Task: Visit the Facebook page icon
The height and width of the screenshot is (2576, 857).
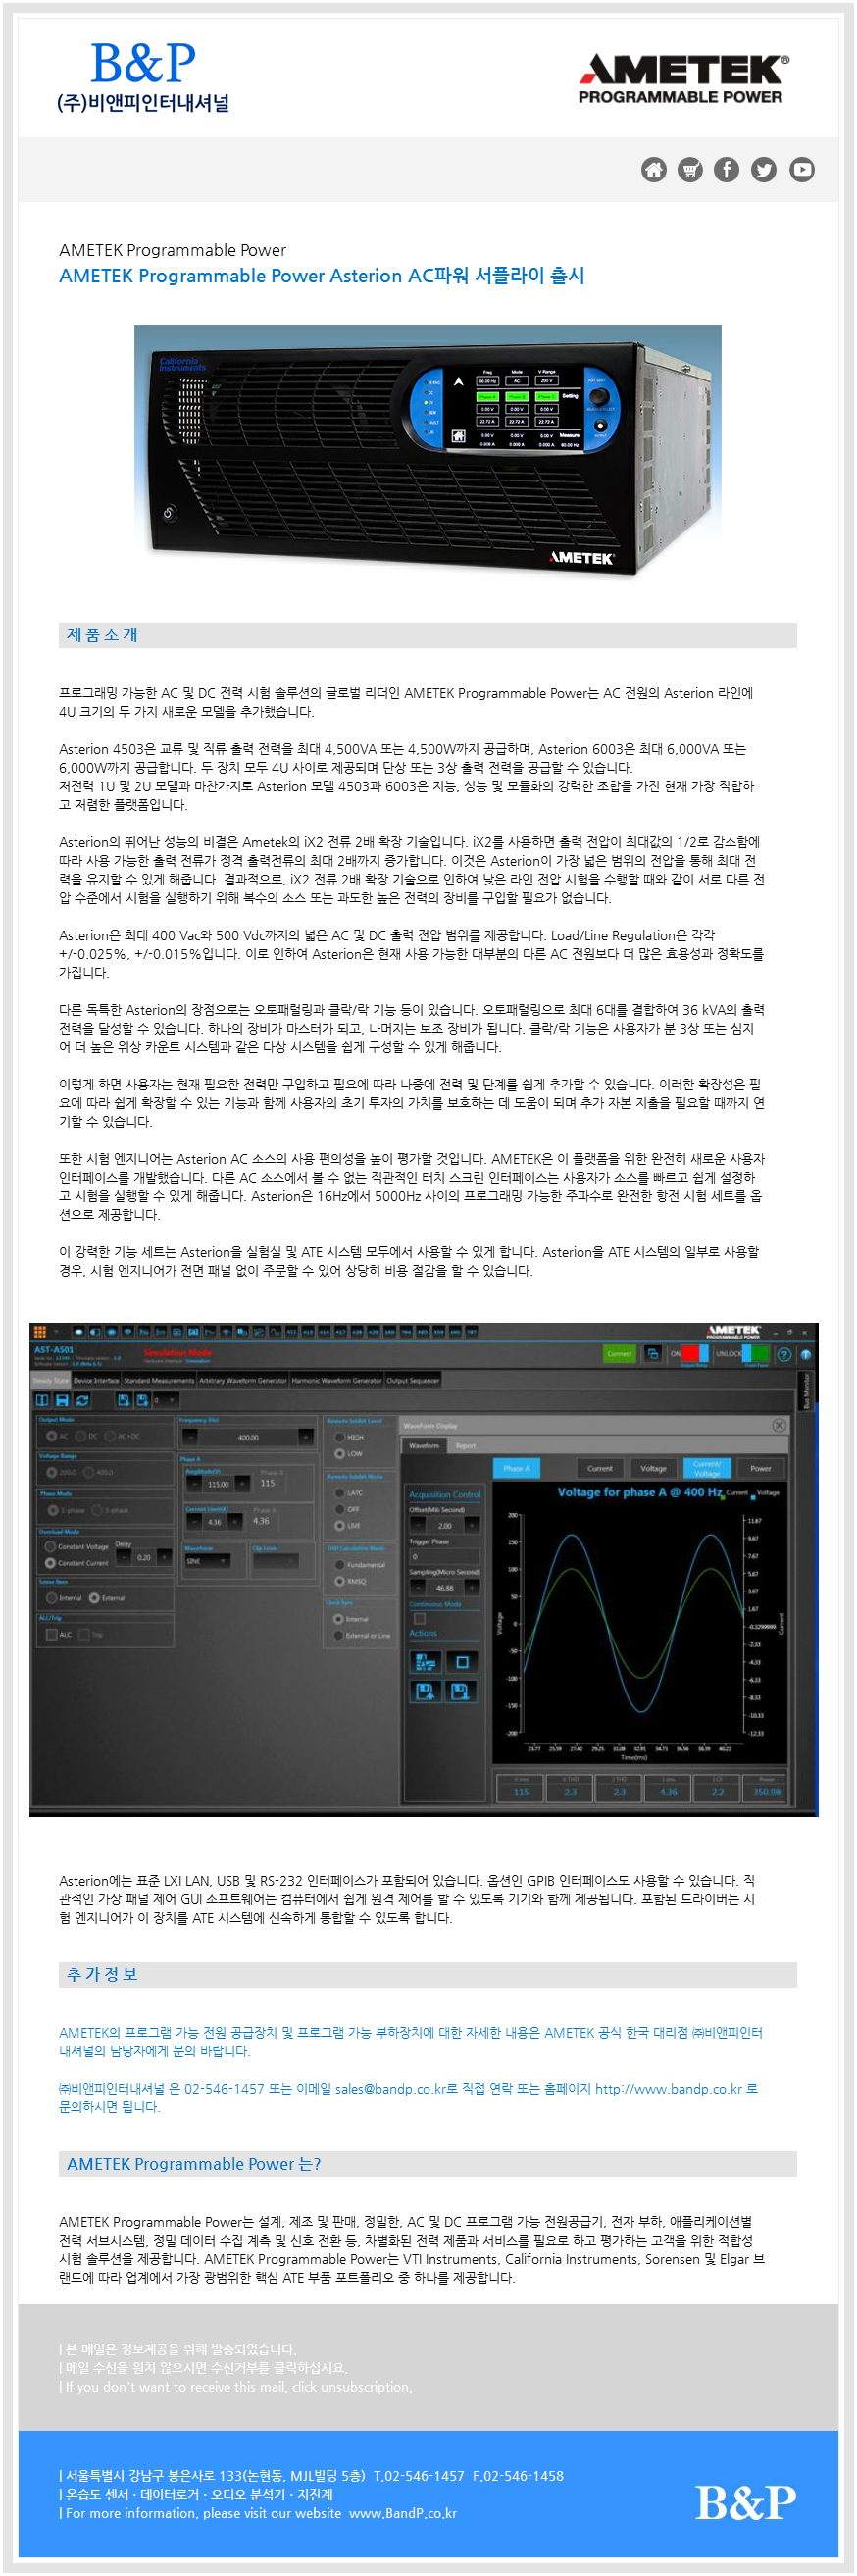Action: tap(727, 170)
